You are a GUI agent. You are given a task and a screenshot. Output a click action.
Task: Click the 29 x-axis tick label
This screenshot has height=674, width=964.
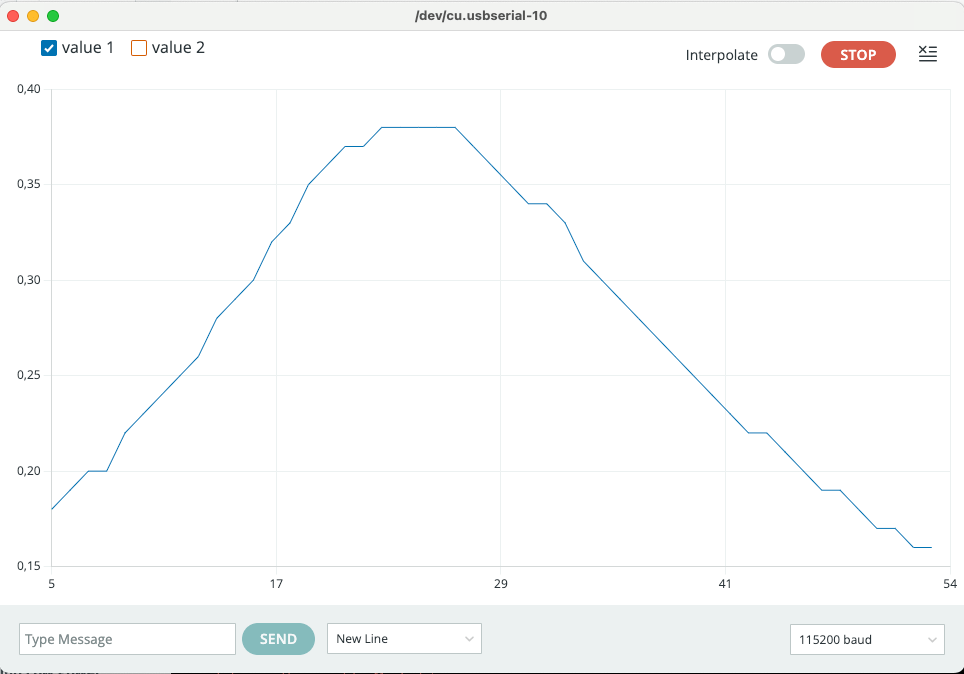coord(501,584)
